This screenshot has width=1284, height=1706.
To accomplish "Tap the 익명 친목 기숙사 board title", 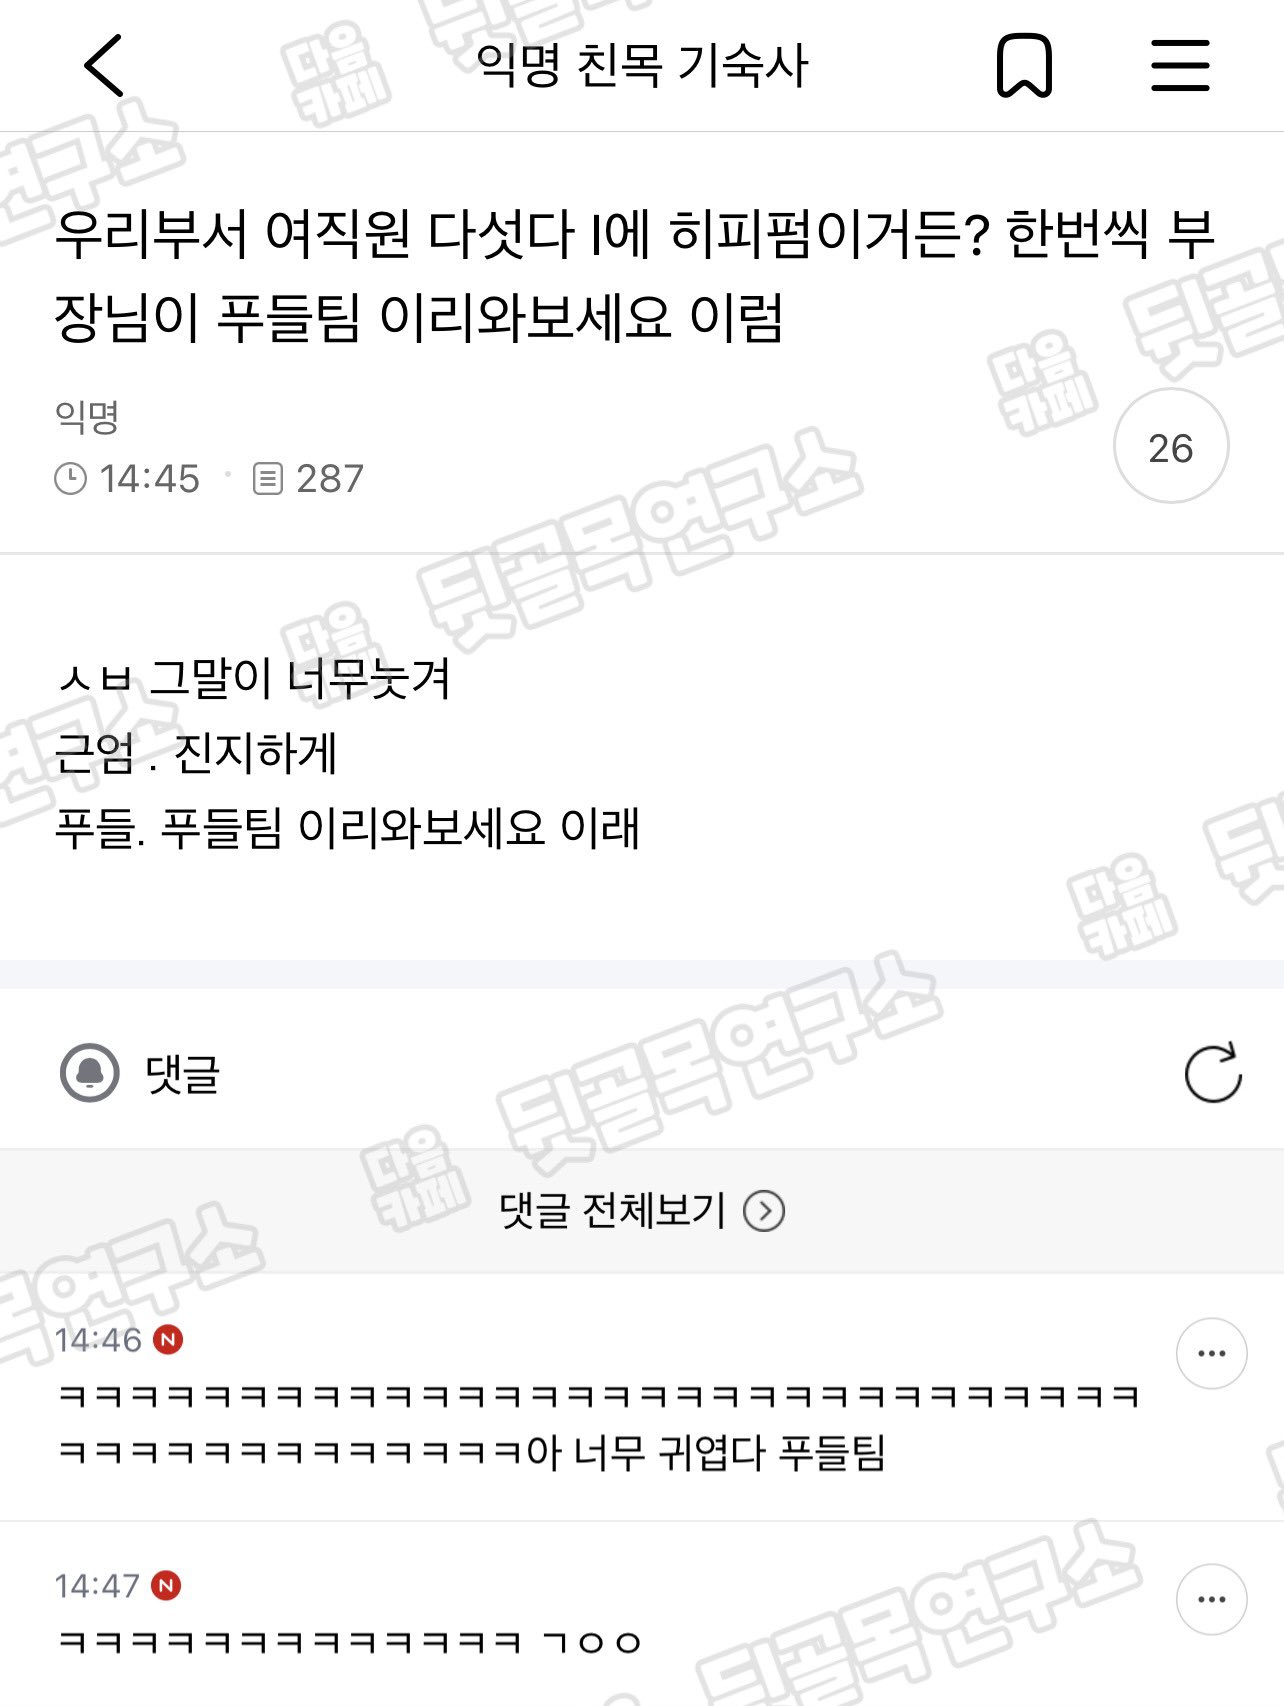I will pos(642,66).
